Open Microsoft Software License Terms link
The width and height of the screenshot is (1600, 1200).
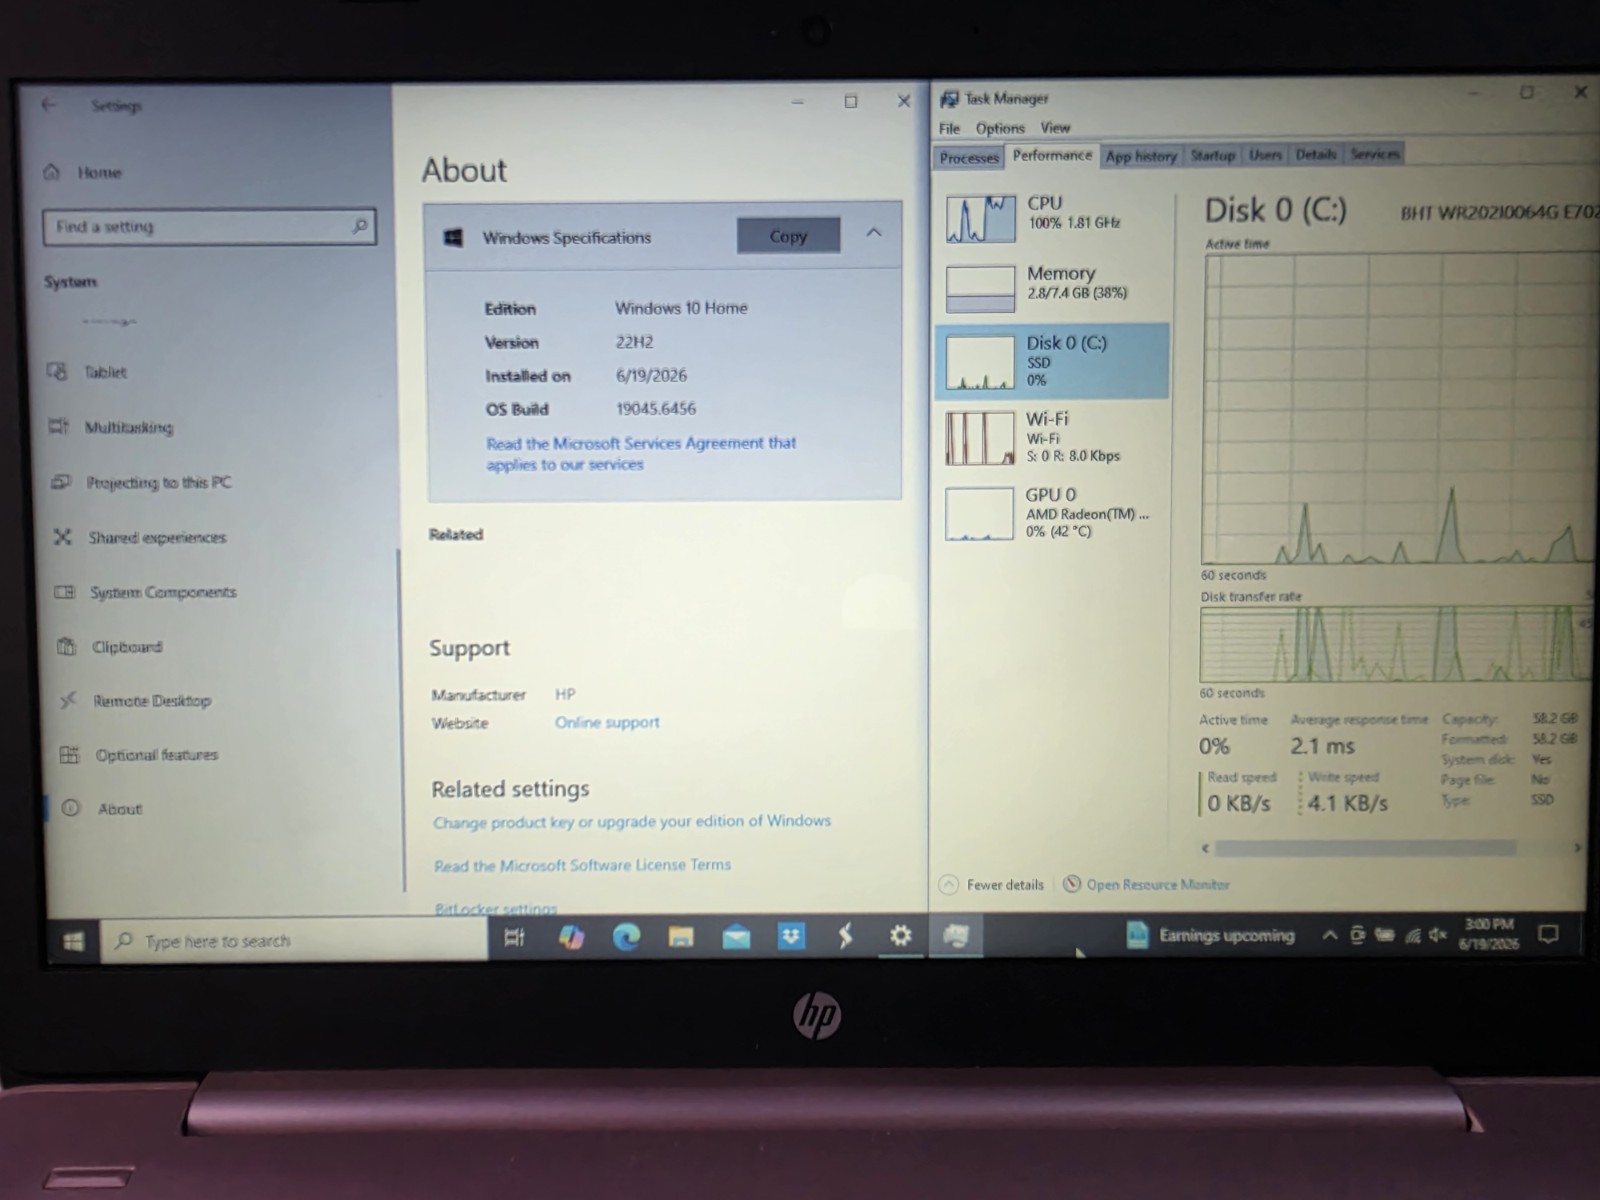pos(582,865)
